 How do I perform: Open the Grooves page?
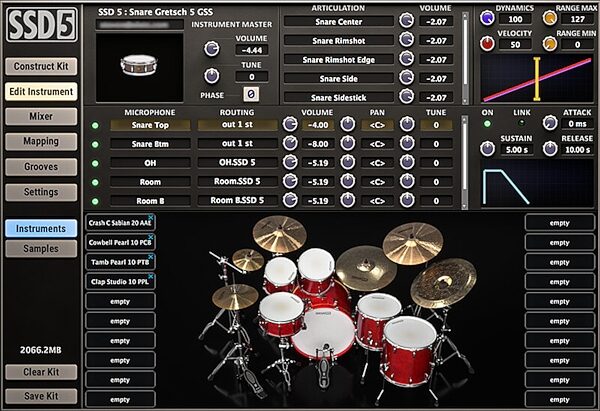(41, 167)
